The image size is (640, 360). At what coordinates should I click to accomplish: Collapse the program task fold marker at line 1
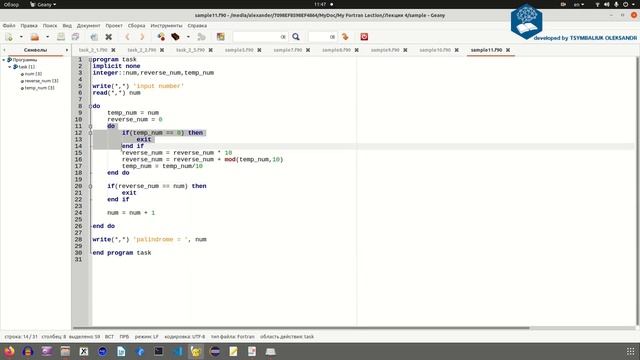click(90, 60)
